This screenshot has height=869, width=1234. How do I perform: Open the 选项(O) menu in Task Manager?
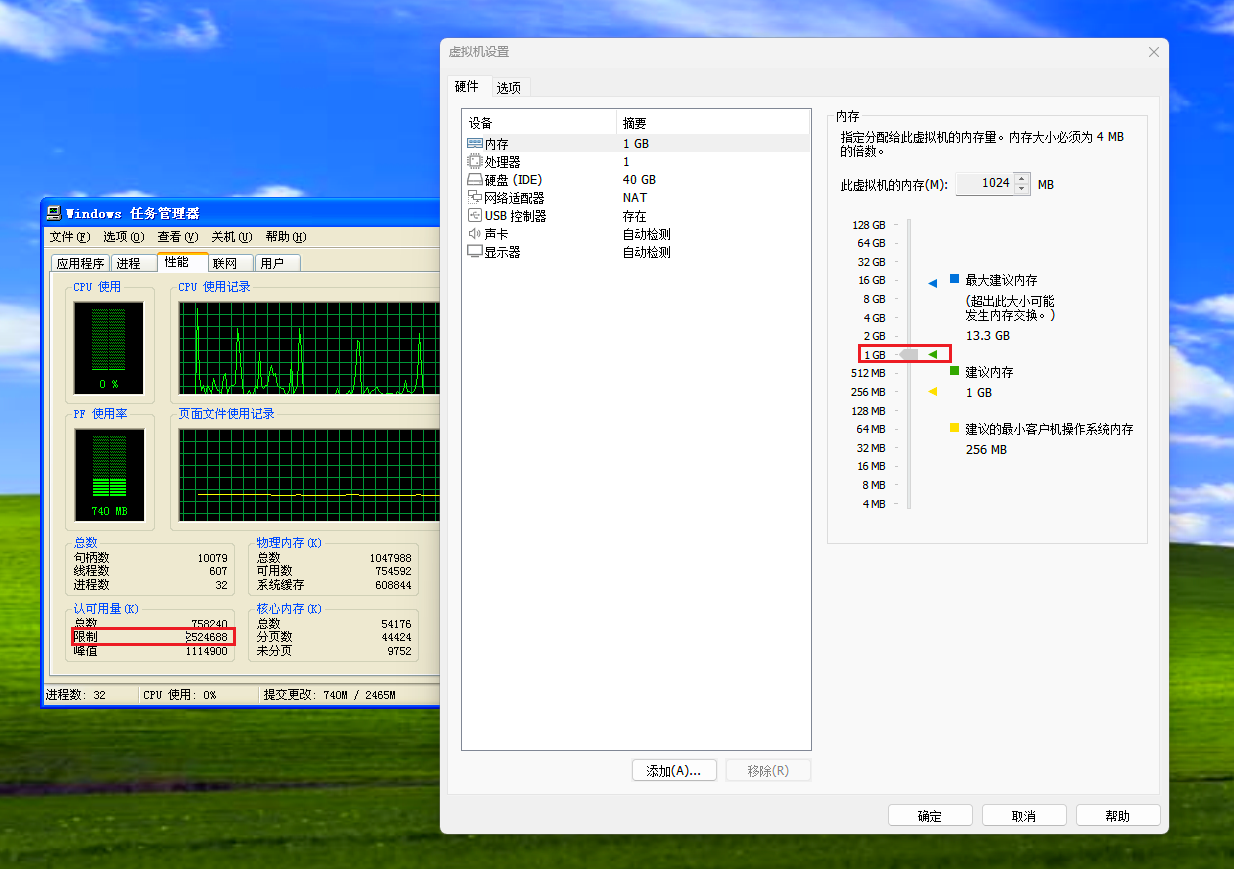(x=123, y=237)
